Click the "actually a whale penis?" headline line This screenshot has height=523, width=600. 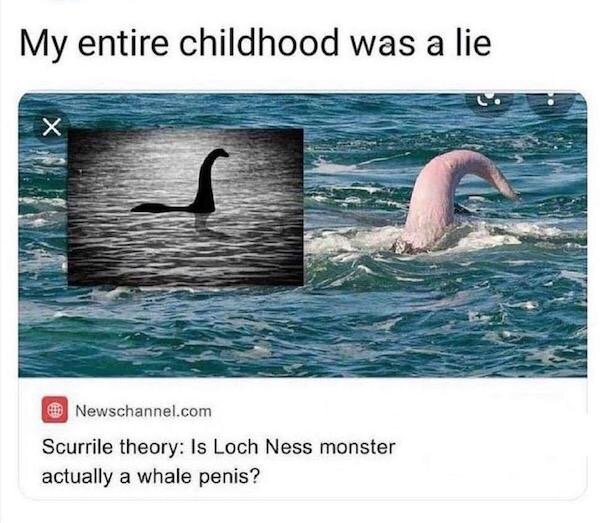[x=150, y=477]
